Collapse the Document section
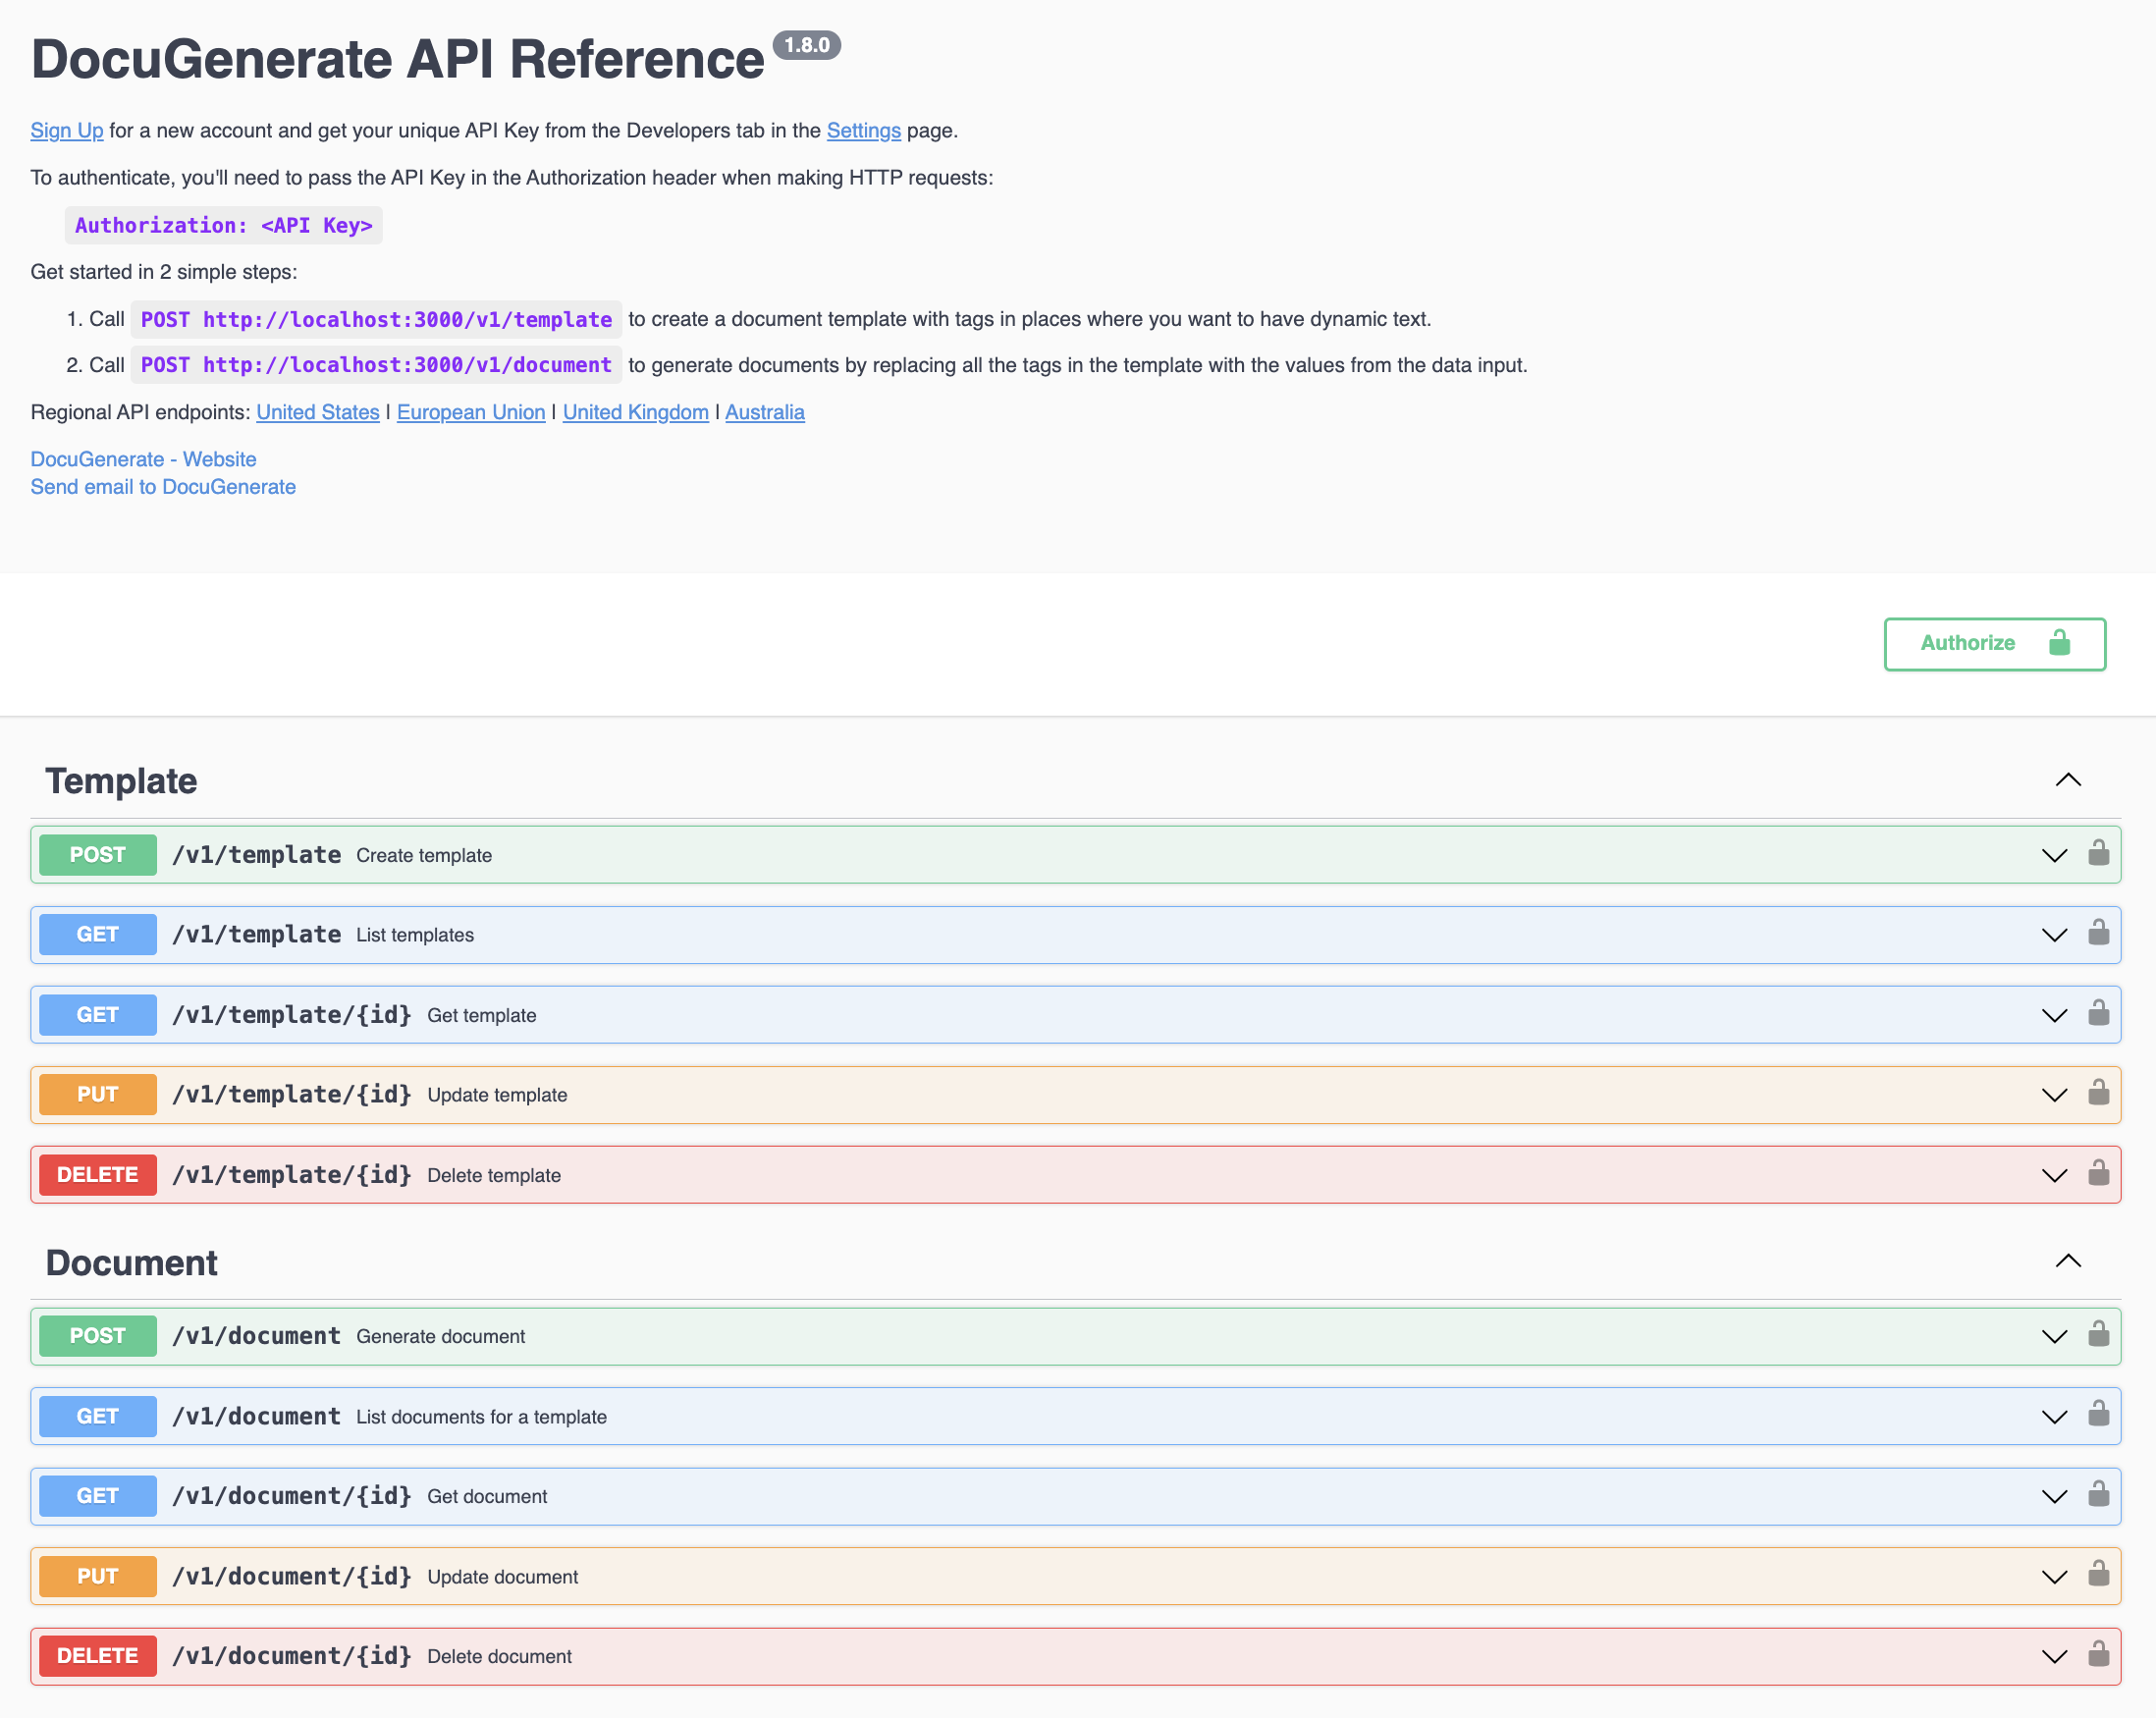This screenshot has width=2156, height=1718. coord(2068,1261)
